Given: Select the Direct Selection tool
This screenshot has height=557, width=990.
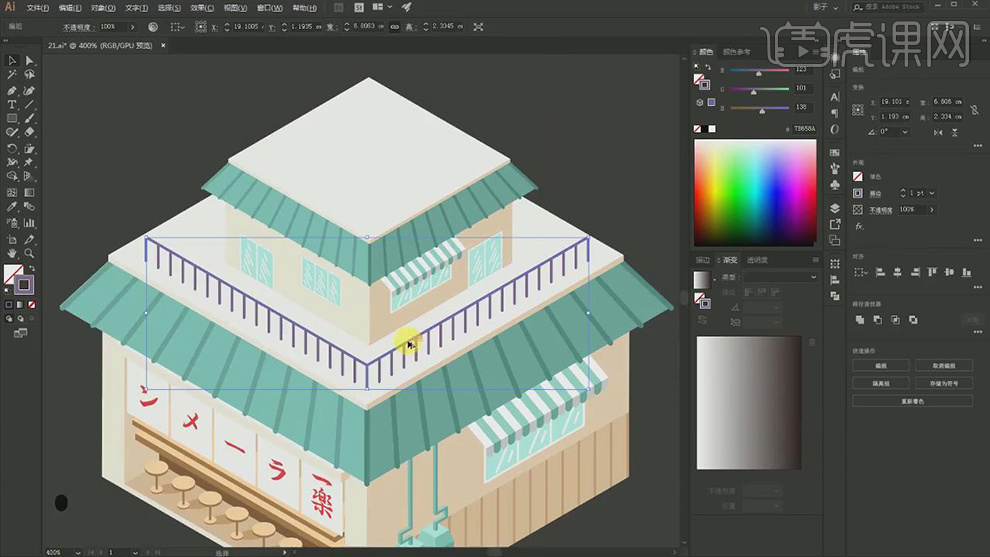Looking at the screenshot, I should 29,61.
